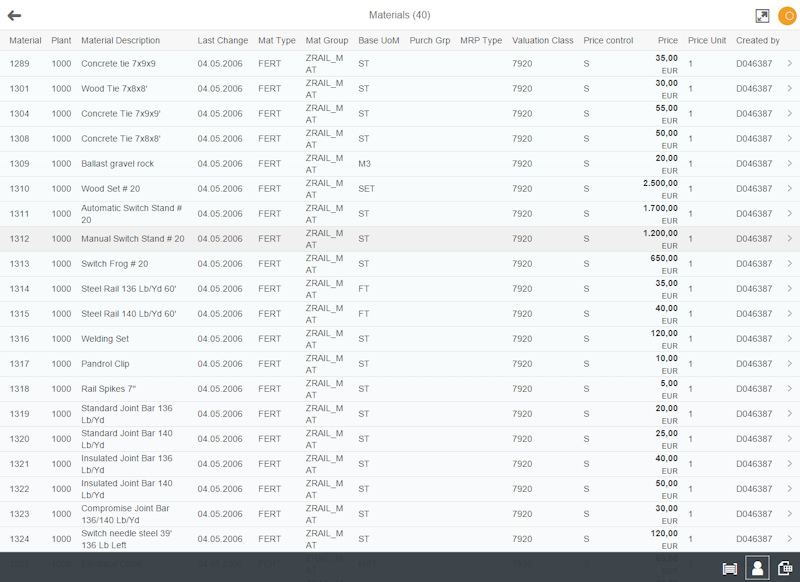Open details arrow for Welding Set row
Viewport: 800px width, 582px height.
click(789, 338)
